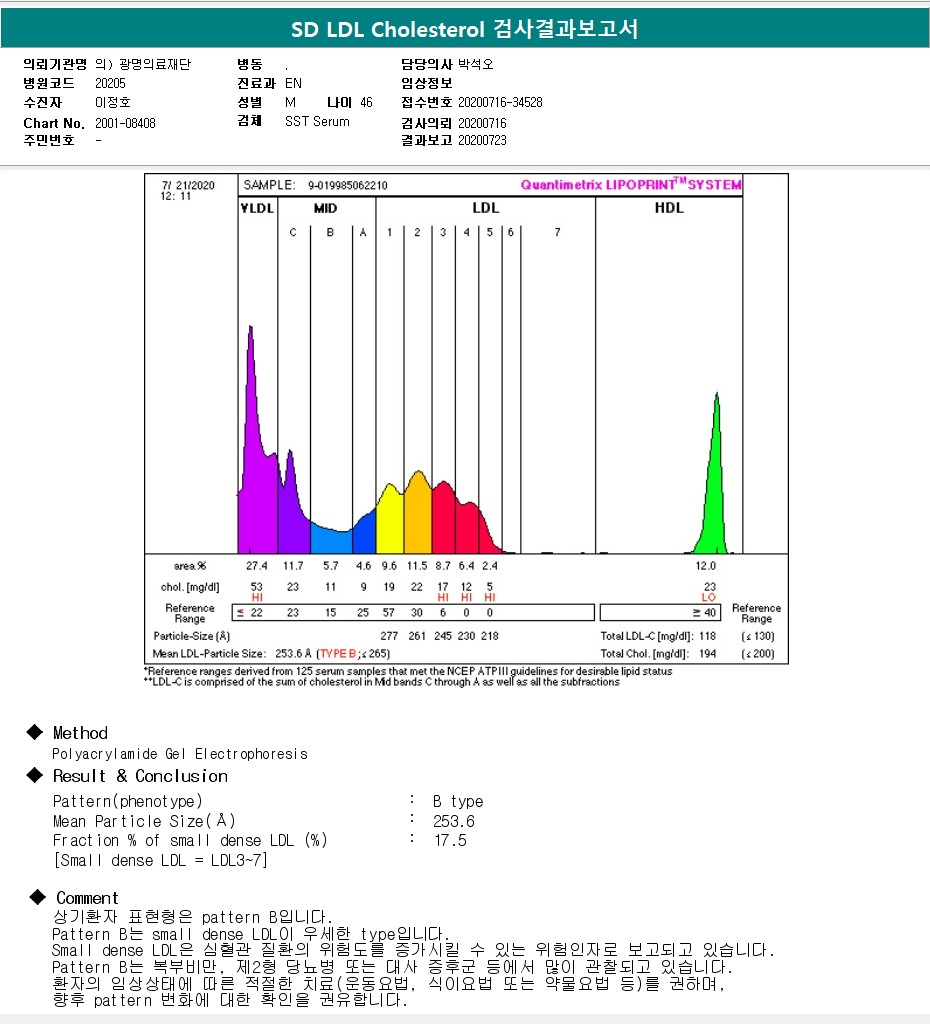Click the diamond bullet beside Method
The width and height of the screenshot is (930, 1024).
37,733
